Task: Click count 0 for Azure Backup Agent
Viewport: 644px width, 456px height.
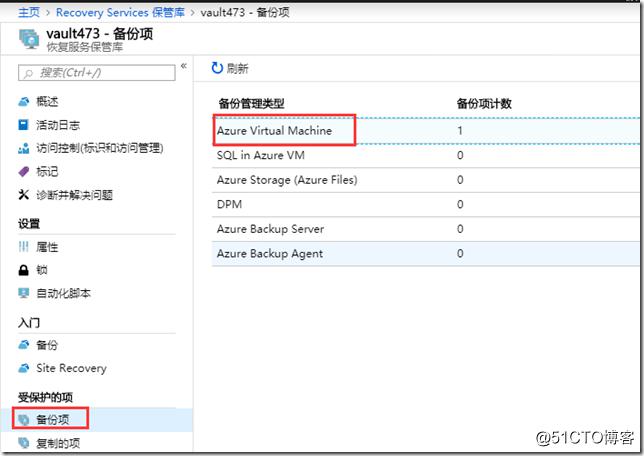Action: point(460,253)
